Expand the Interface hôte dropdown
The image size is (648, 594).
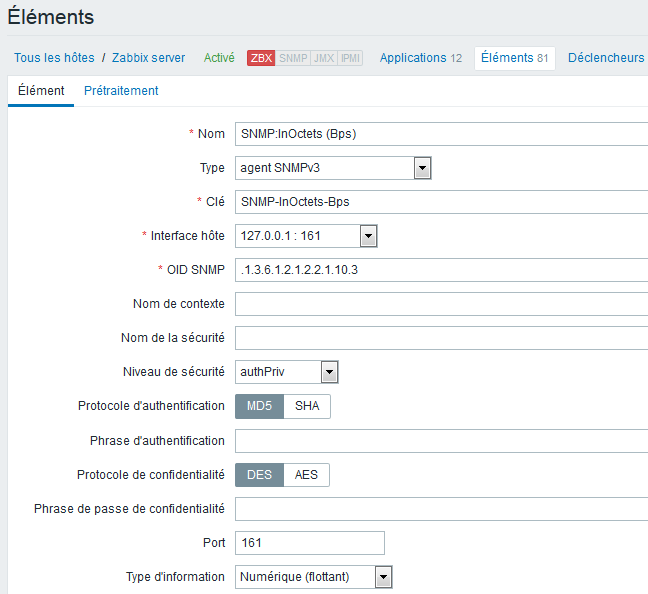(x=306, y=236)
